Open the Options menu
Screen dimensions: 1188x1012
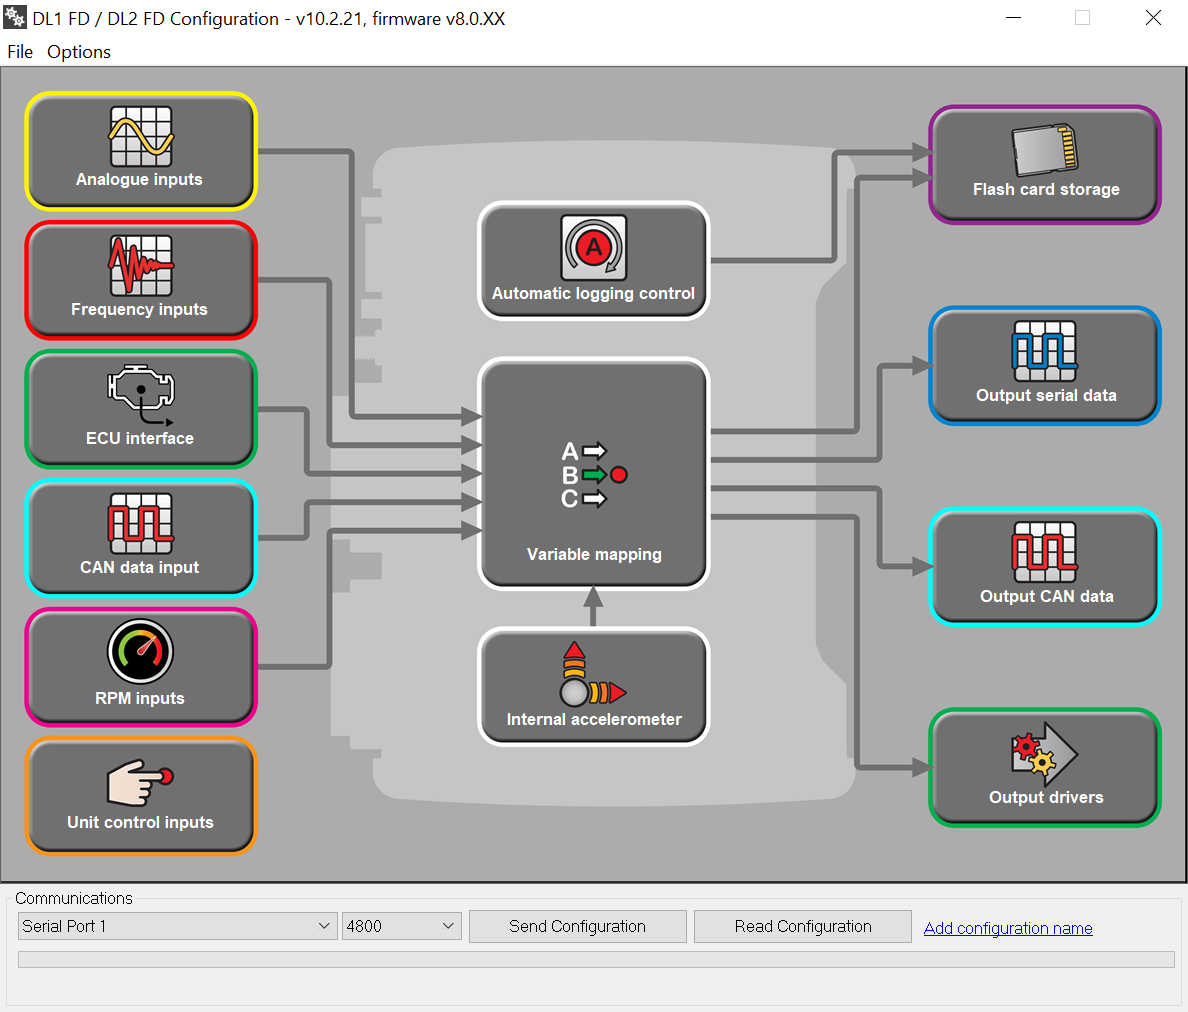(x=79, y=52)
